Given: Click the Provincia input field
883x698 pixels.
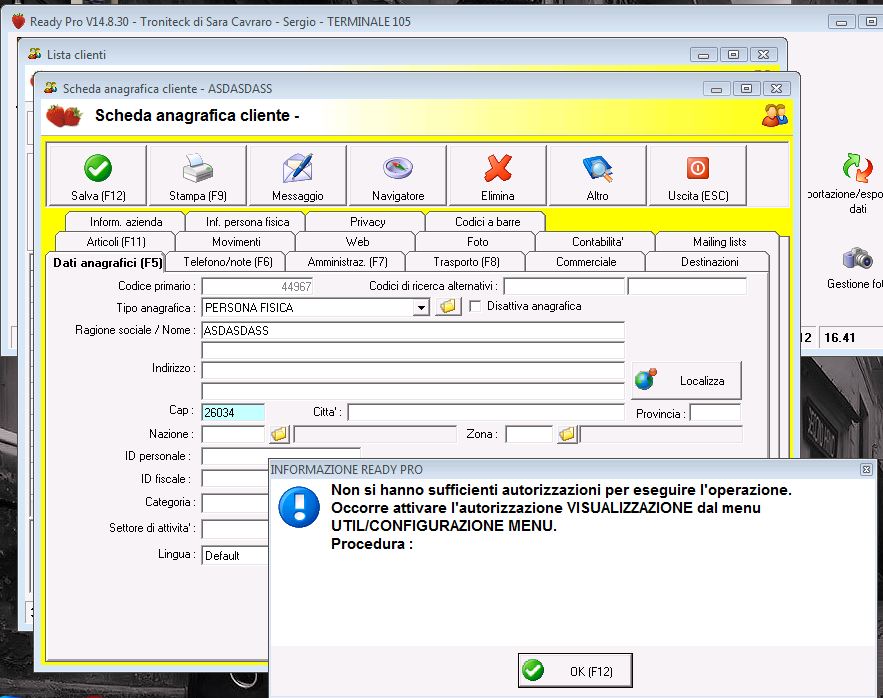Looking at the screenshot, I should click(715, 412).
